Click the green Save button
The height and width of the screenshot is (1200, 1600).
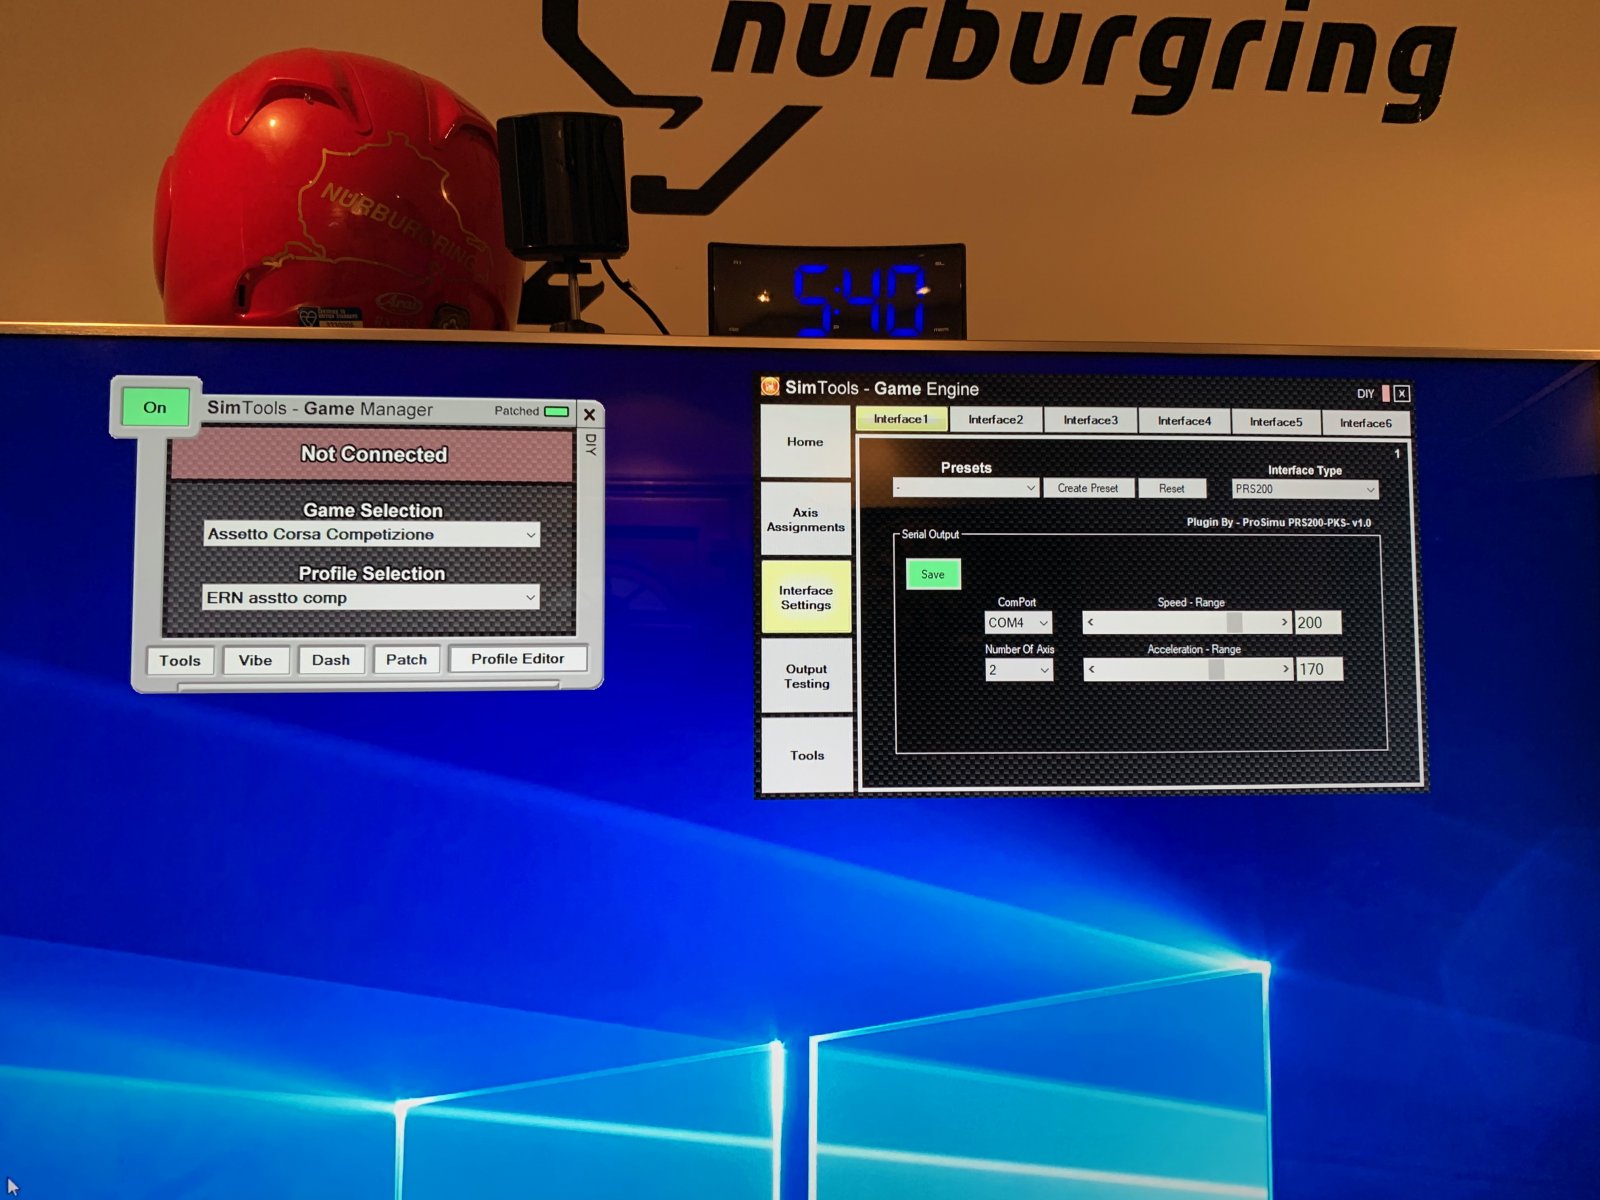[x=933, y=574]
